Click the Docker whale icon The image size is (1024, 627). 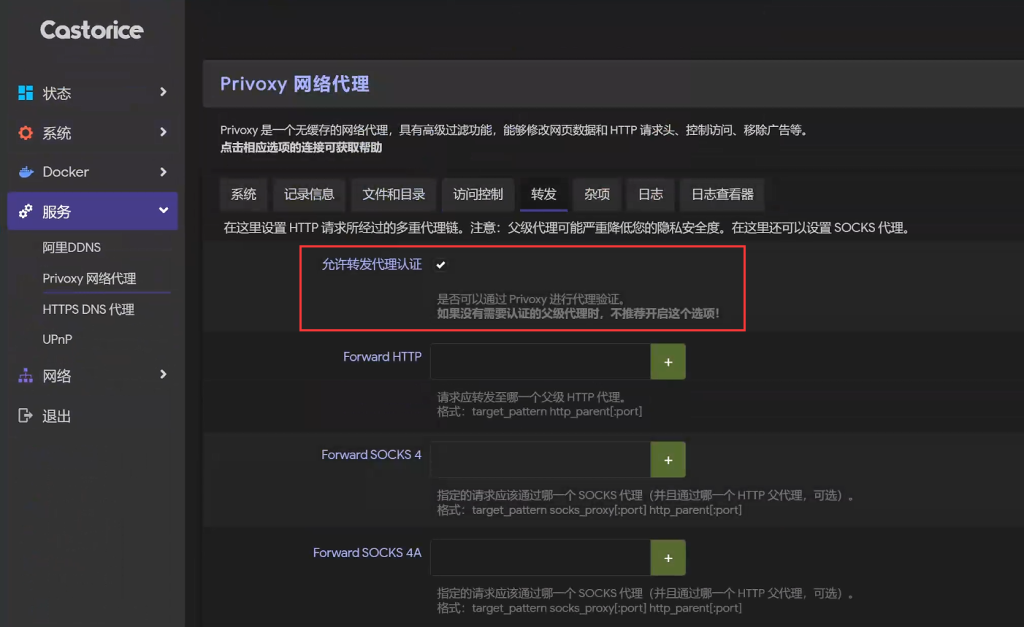pos(26,172)
